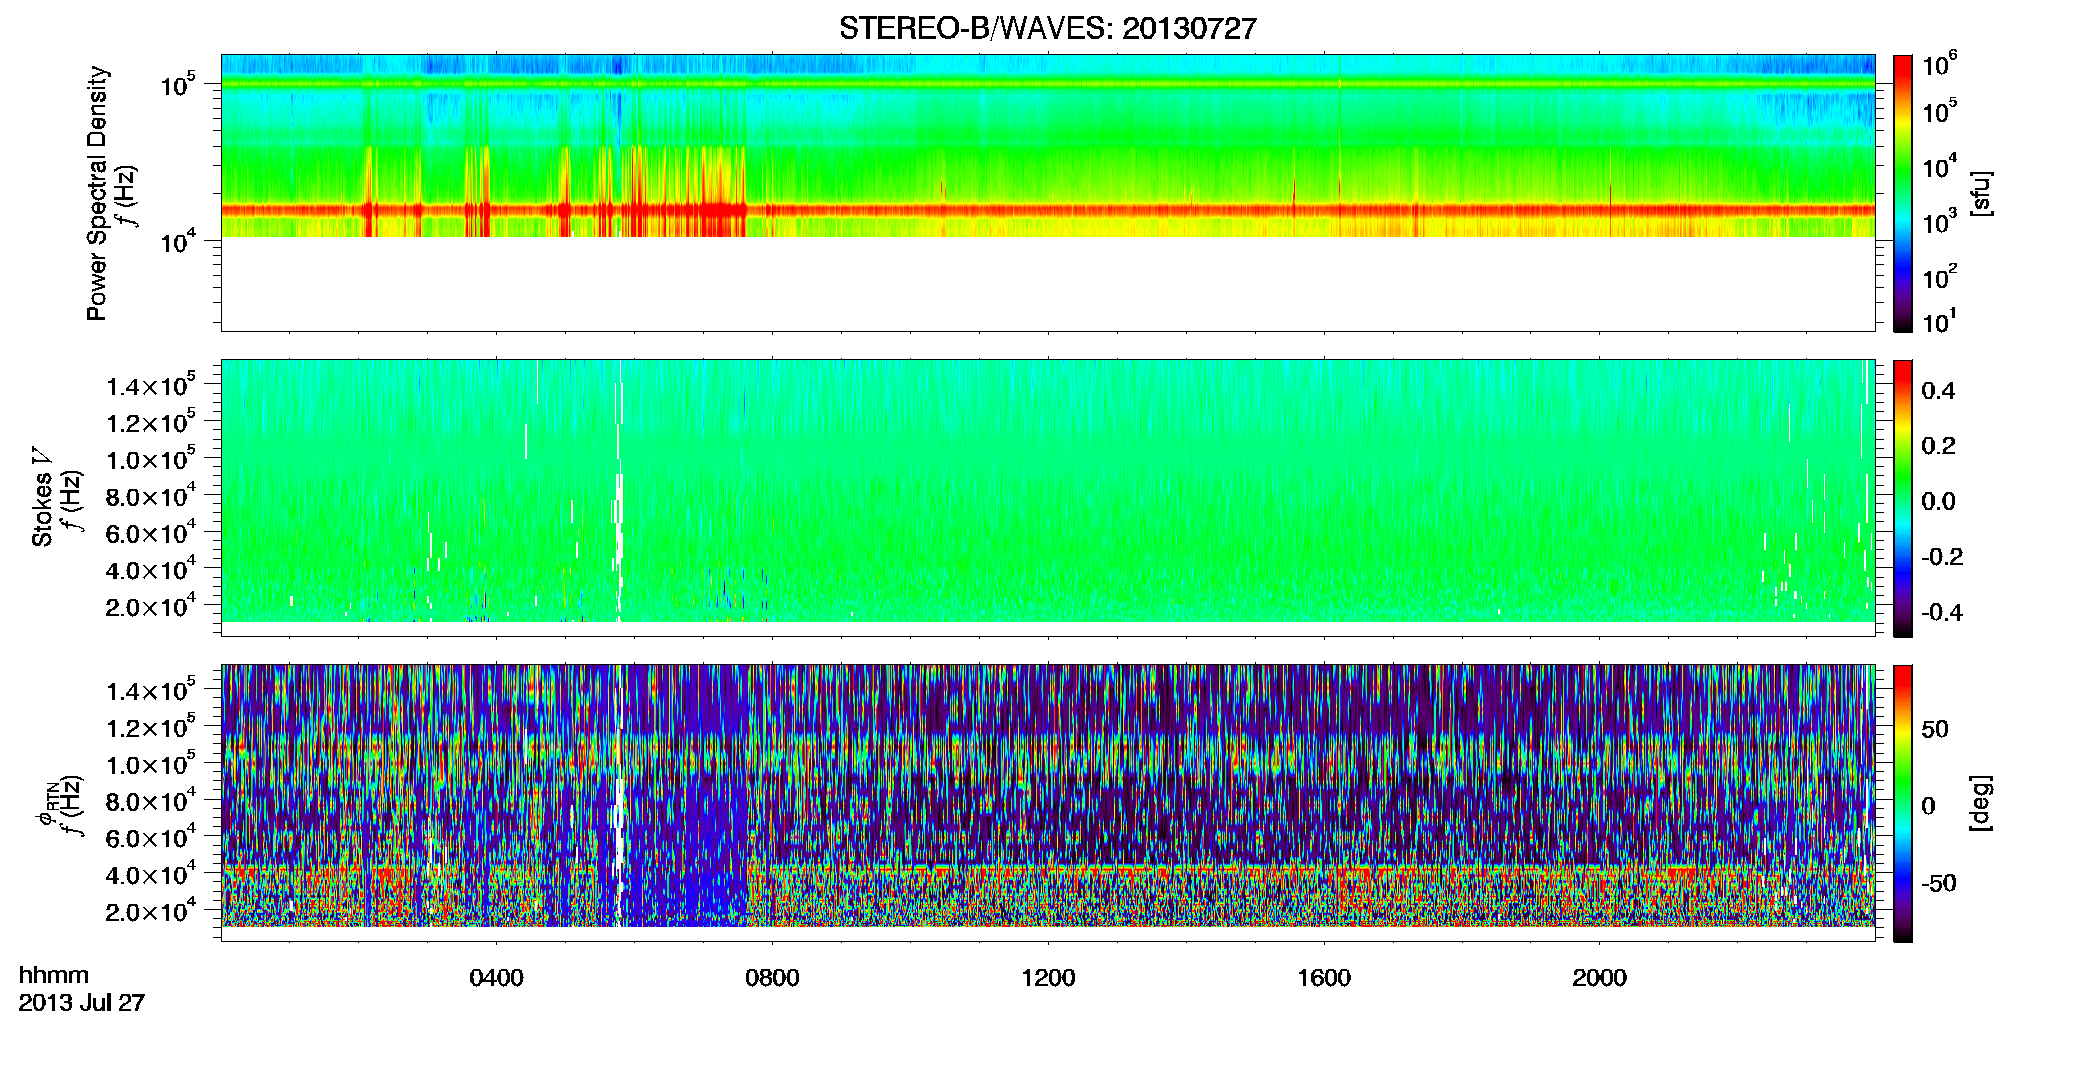Click the 1600 time tick label

[1324, 978]
